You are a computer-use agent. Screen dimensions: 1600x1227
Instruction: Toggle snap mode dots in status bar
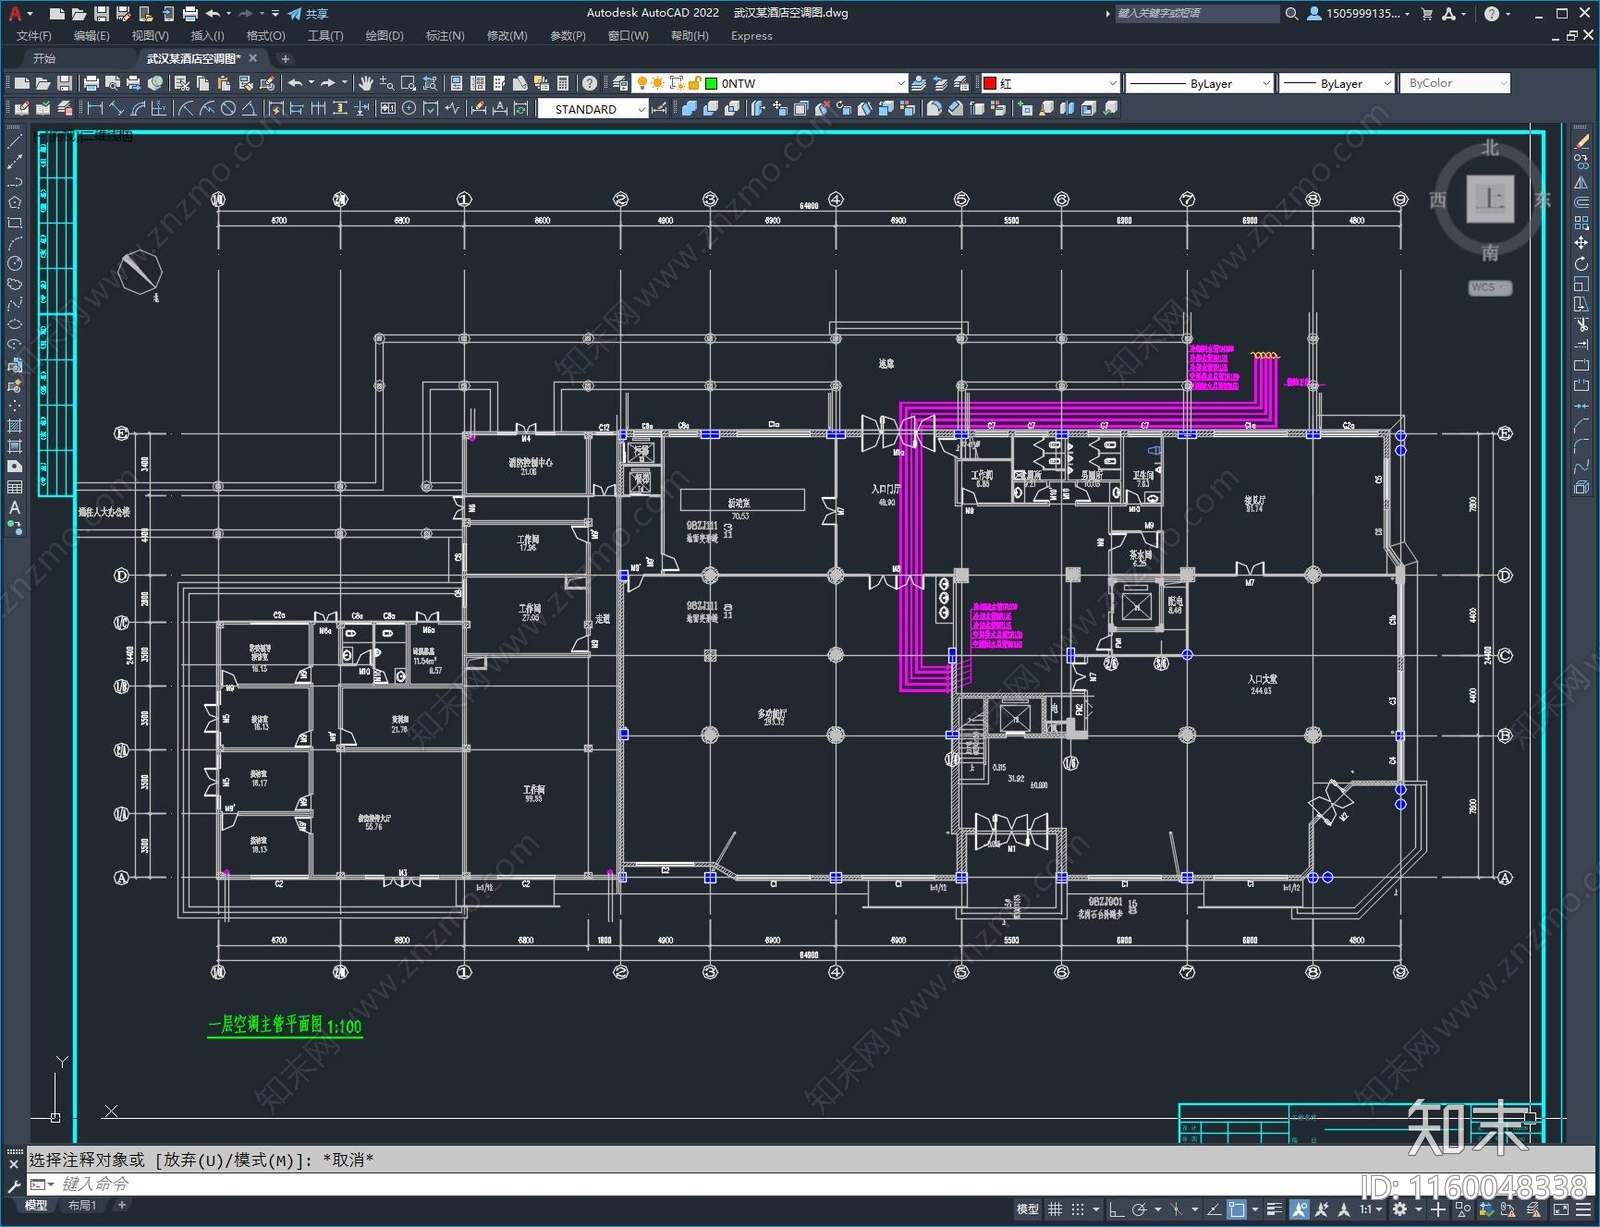tap(1078, 1209)
